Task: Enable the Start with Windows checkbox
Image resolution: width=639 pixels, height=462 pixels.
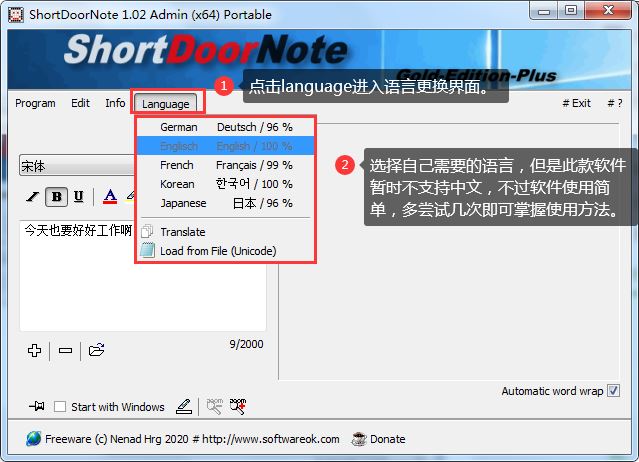Action: pos(60,406)
